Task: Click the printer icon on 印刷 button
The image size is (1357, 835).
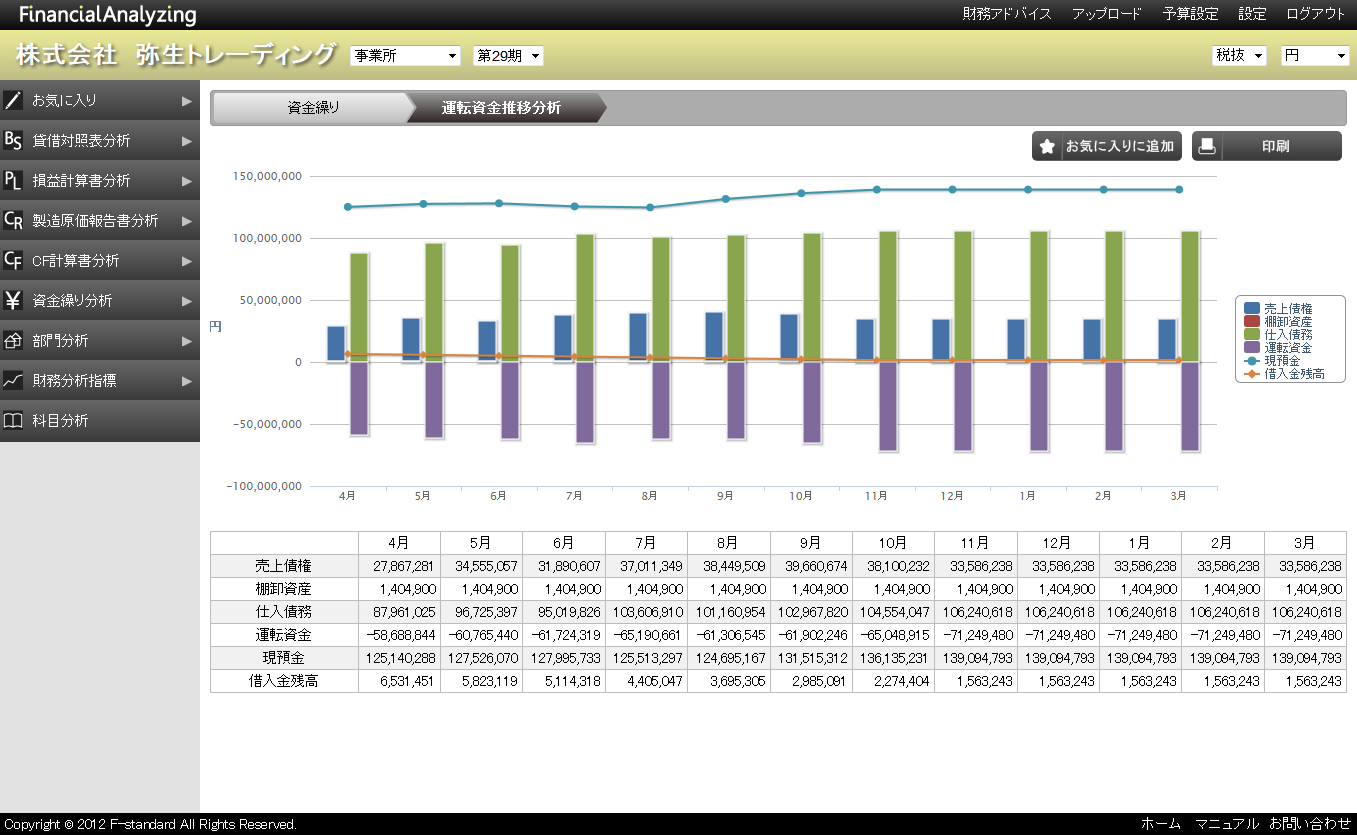Action: pos(1207,146)
